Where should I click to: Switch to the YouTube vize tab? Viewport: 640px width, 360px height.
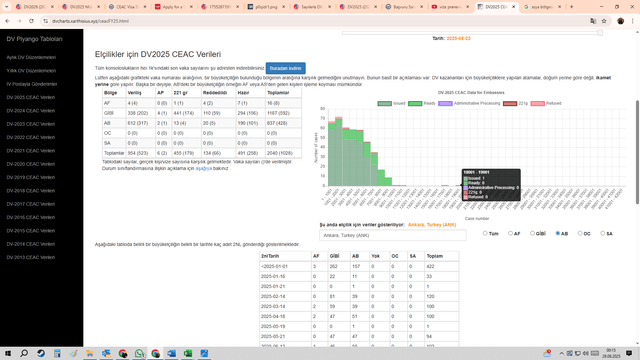point(450,7)
